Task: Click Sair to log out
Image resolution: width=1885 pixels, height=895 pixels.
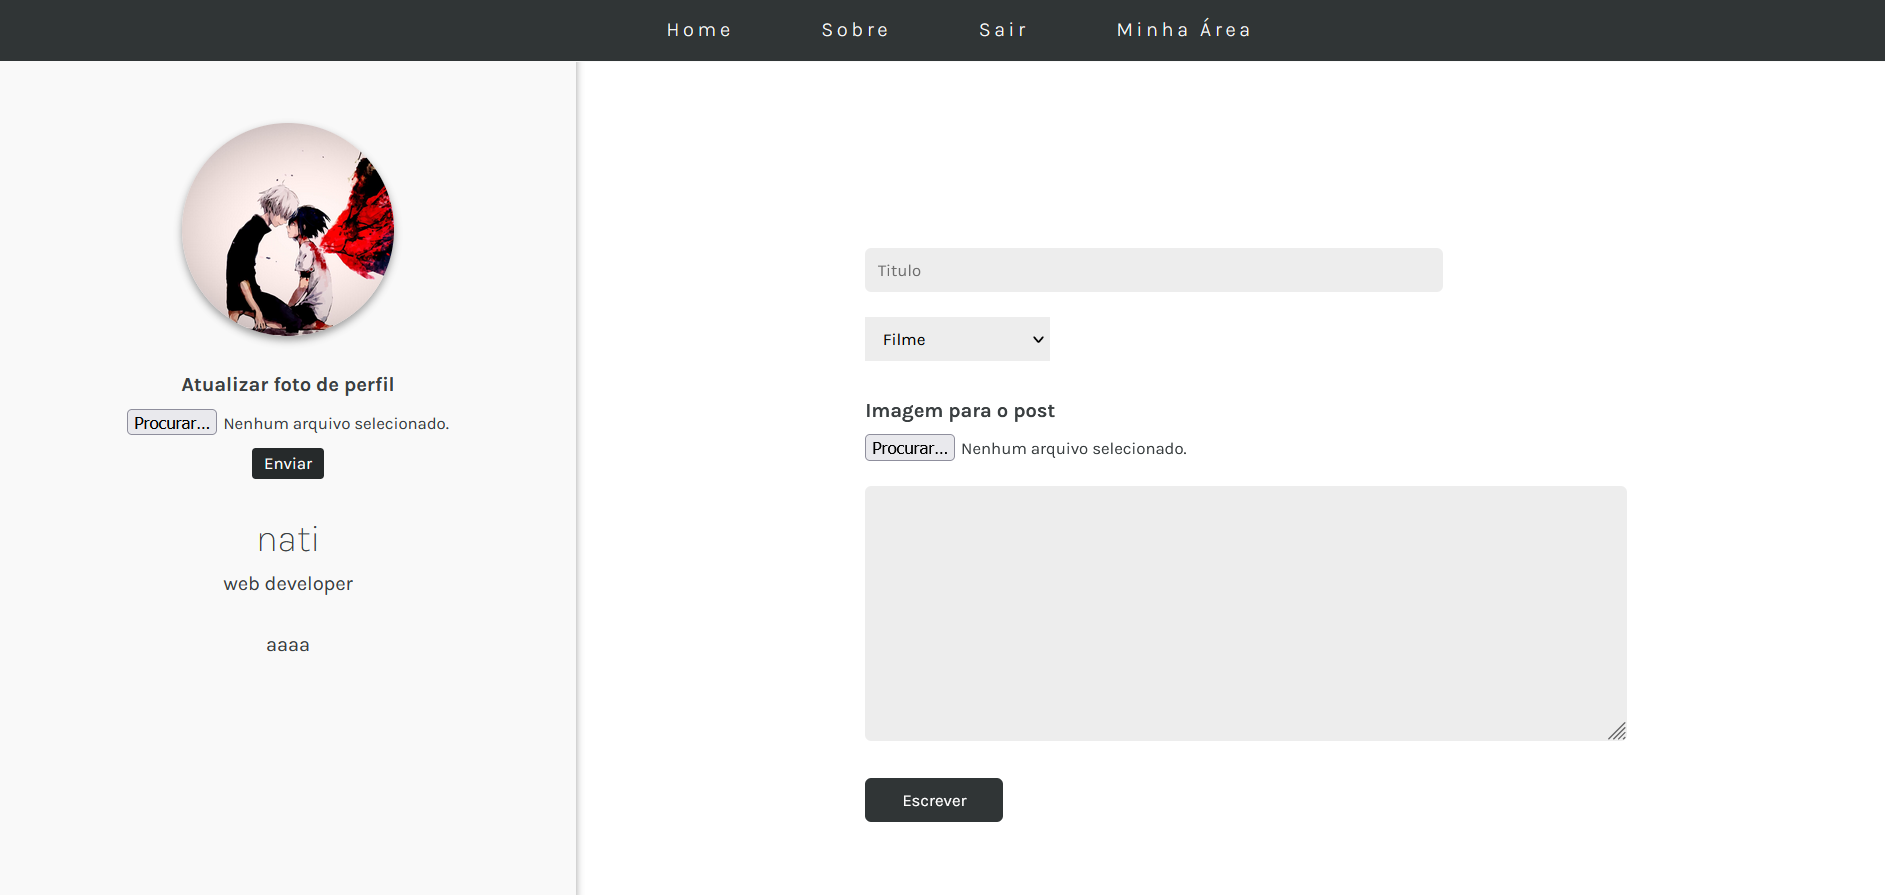Action: pyautogui.click(x=1003, y=30)
